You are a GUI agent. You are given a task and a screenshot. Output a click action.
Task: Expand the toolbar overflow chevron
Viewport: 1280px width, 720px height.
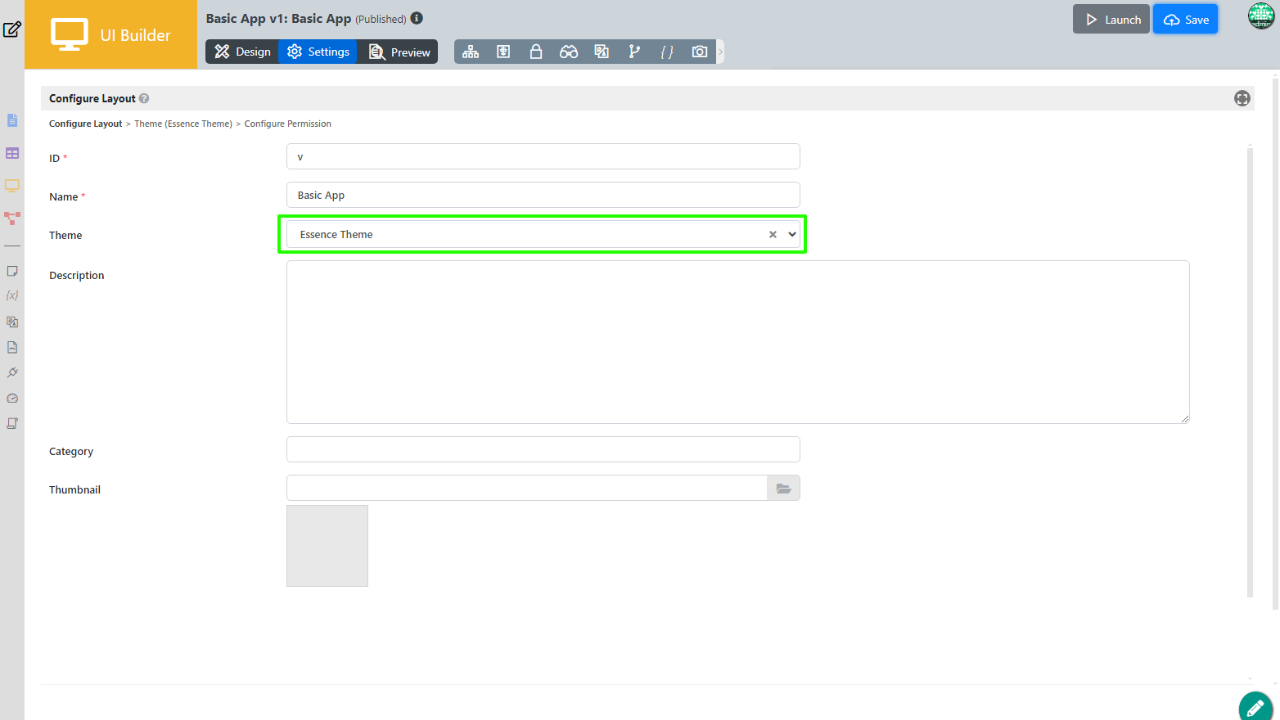[x=720, y=52]
